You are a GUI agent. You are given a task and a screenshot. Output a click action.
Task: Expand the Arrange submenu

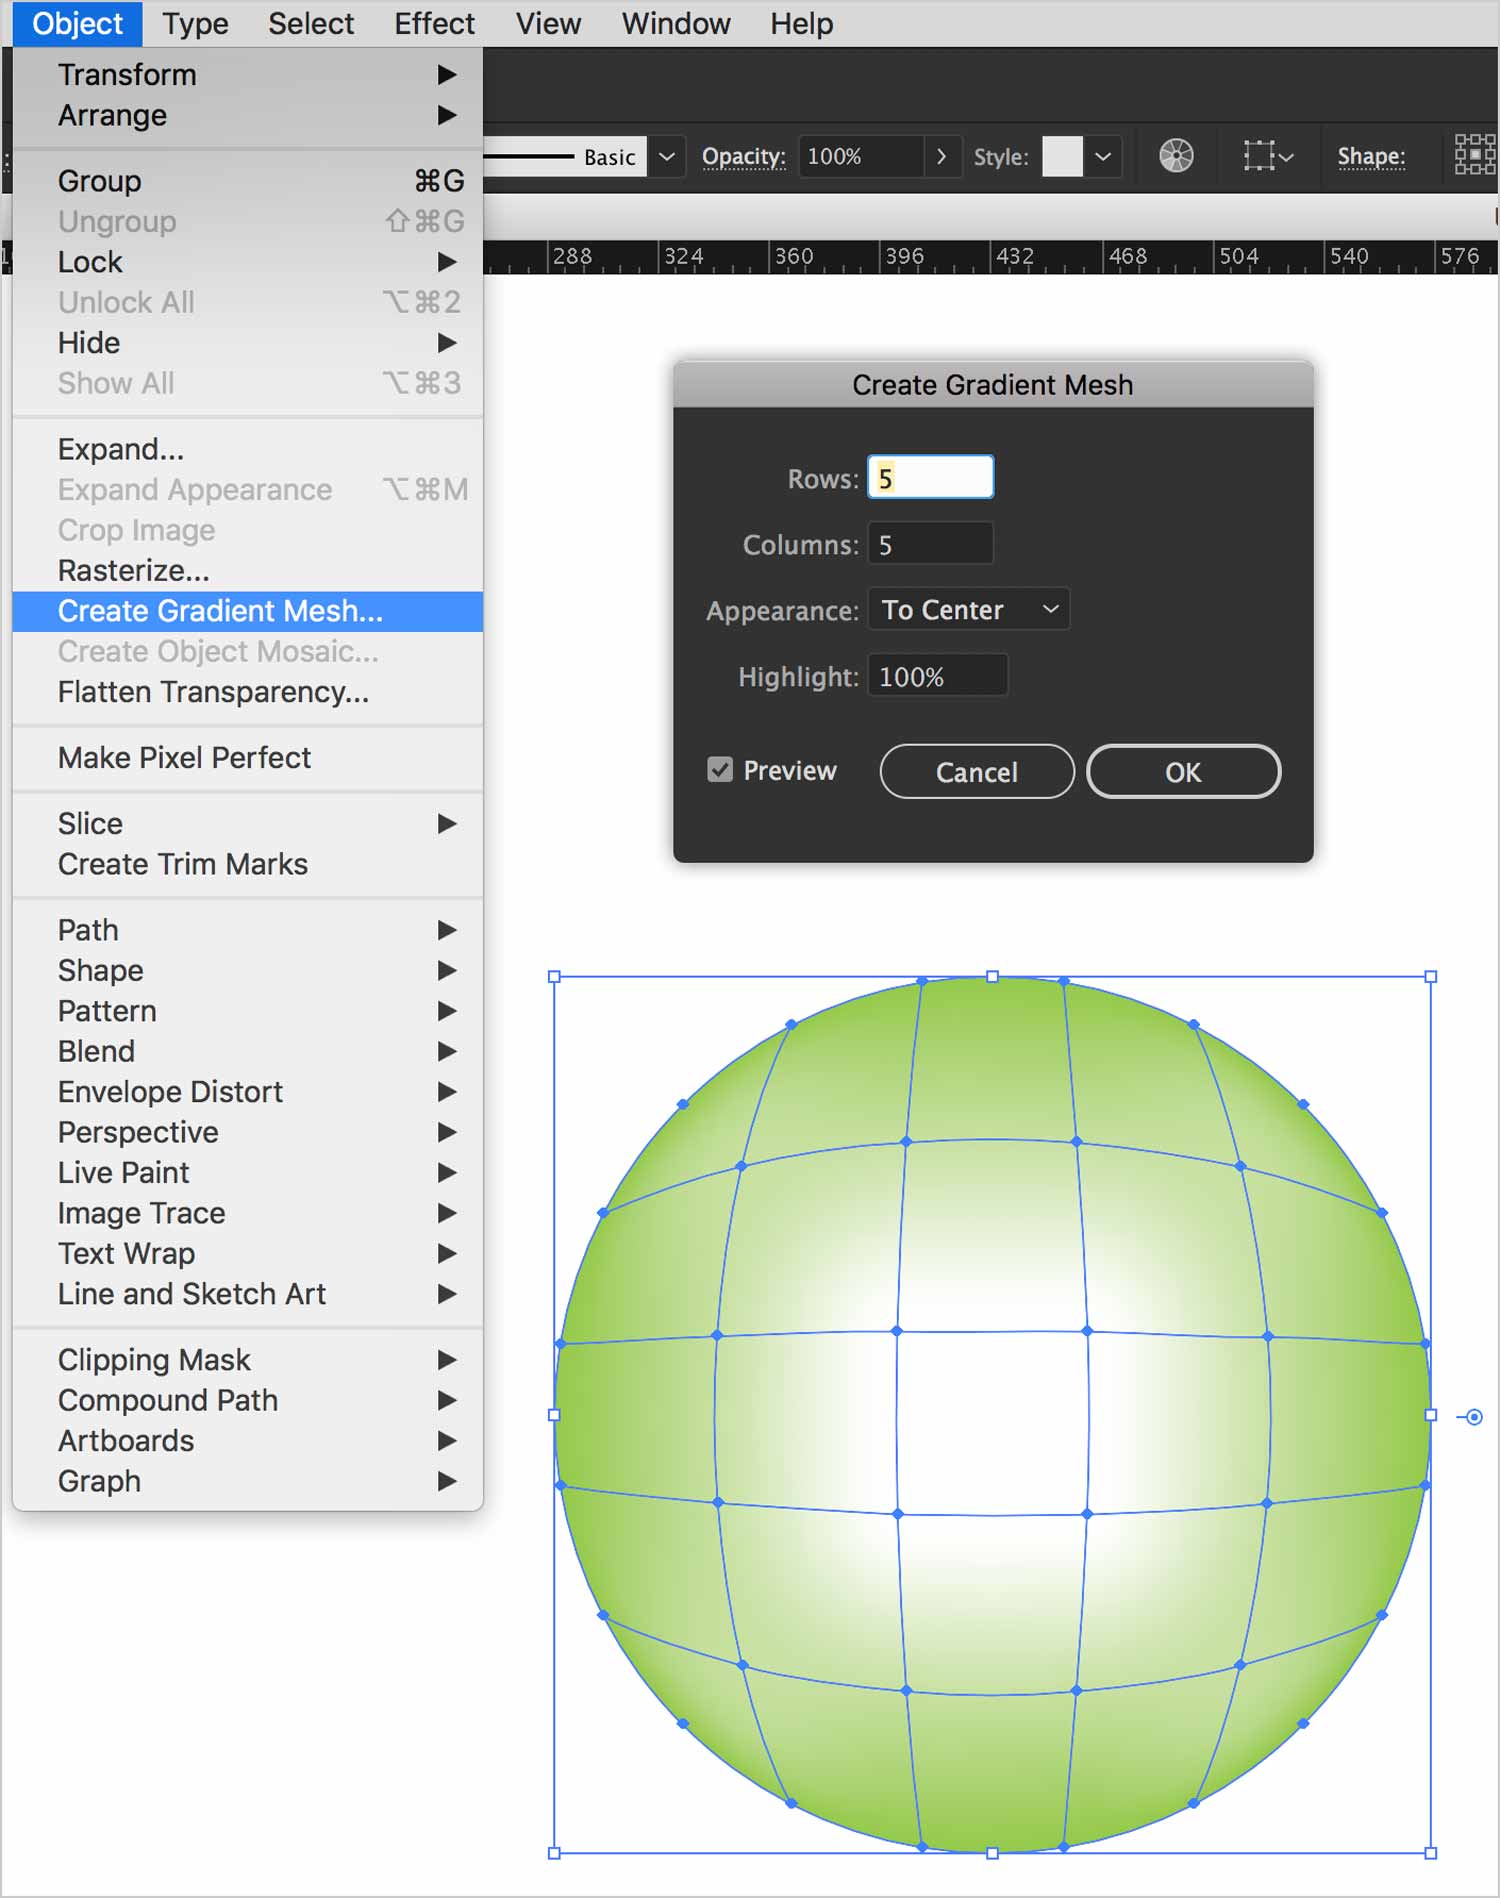pyautogui.click(x=248, y=115)
